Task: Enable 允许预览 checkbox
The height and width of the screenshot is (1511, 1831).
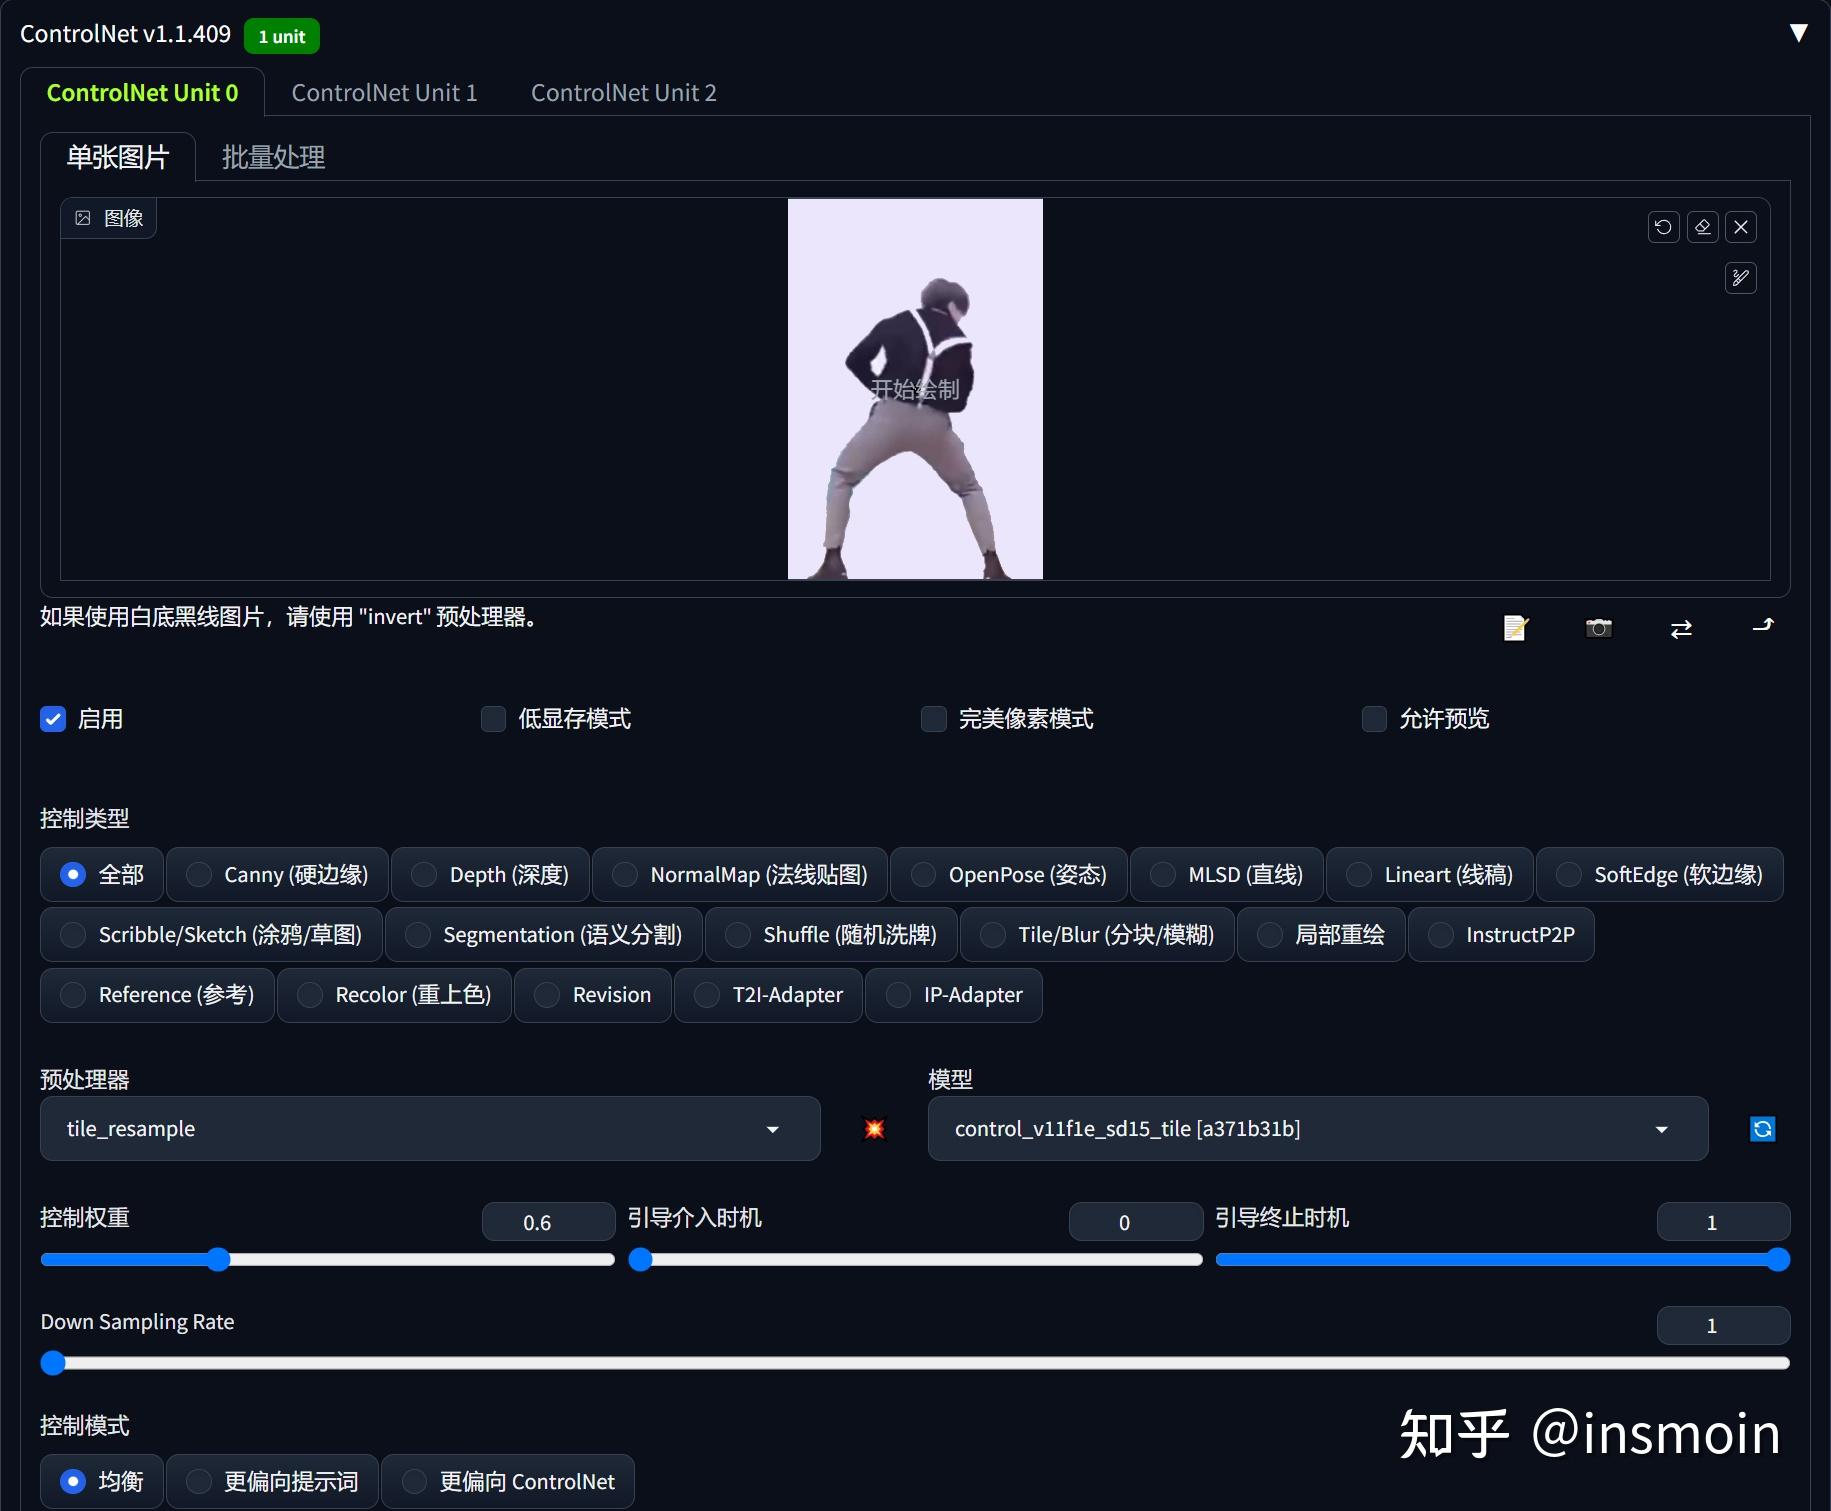Action: pyautogui.click(x=1375, y=719)
